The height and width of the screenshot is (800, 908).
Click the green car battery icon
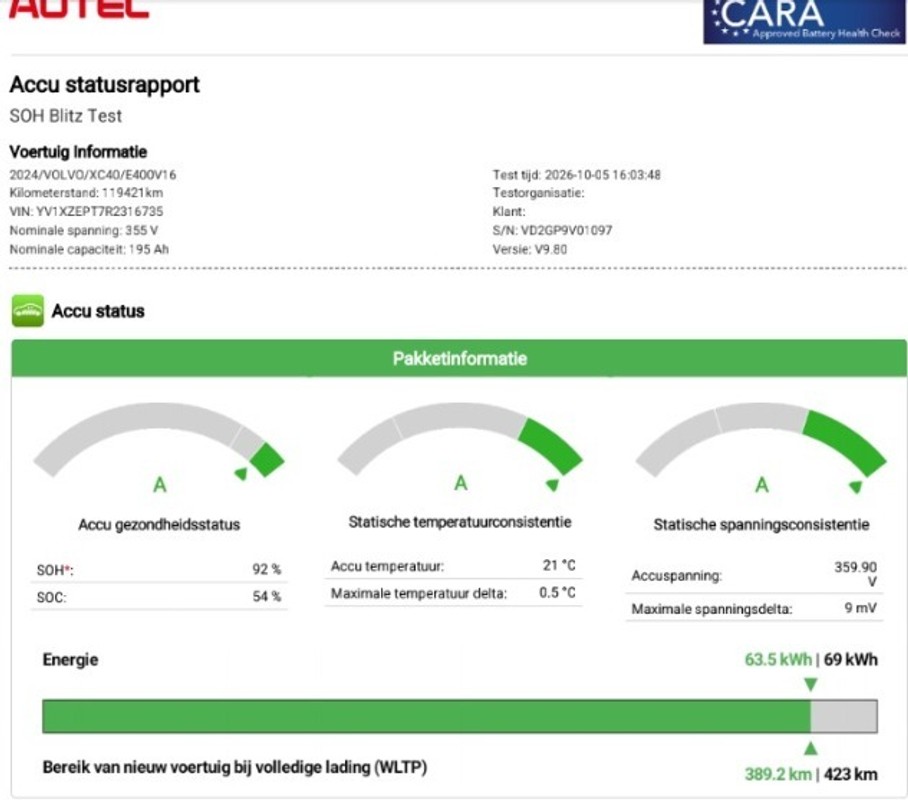[28, 310]
